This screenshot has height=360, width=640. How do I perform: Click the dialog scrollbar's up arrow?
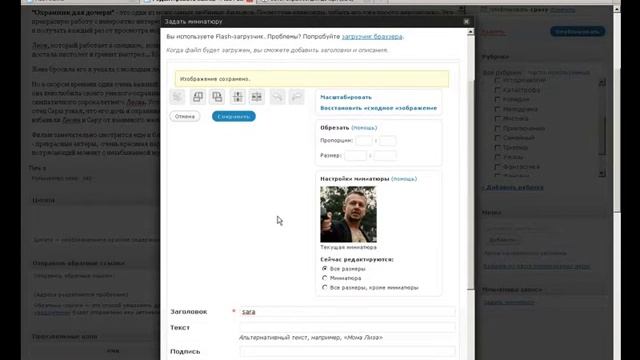point(471,31)
